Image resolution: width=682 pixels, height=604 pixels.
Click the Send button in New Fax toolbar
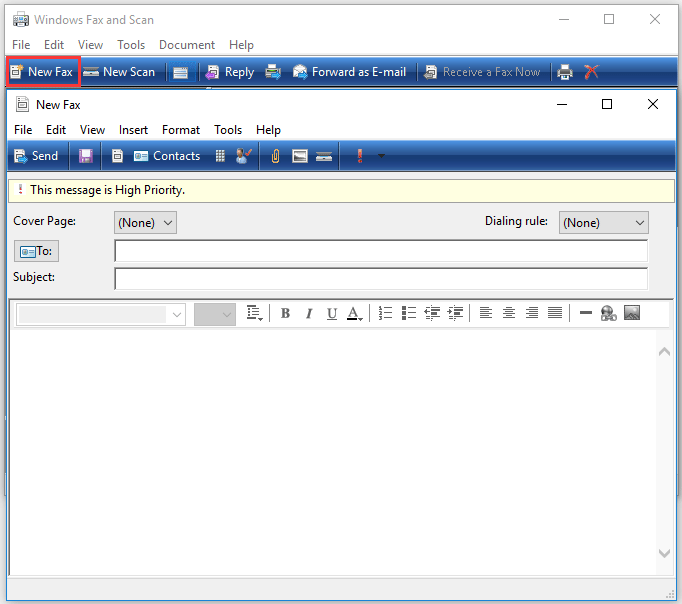(x=36, y=156)
